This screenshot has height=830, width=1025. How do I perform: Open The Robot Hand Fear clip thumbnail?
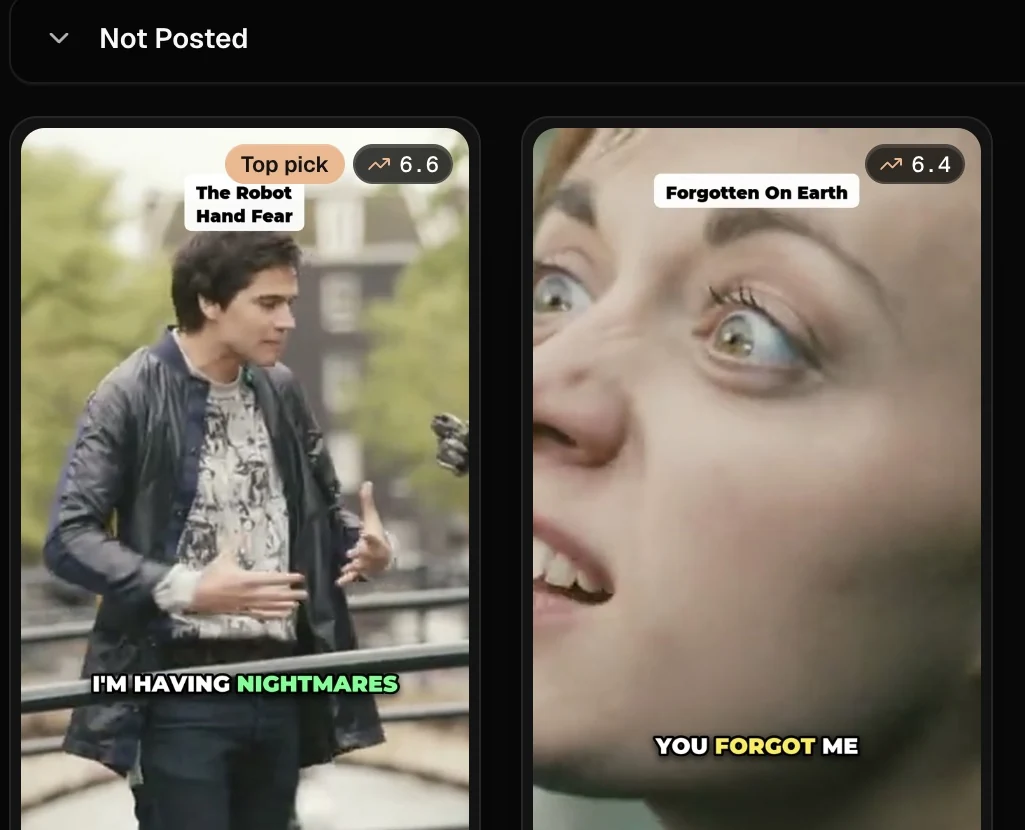point(245,479)
